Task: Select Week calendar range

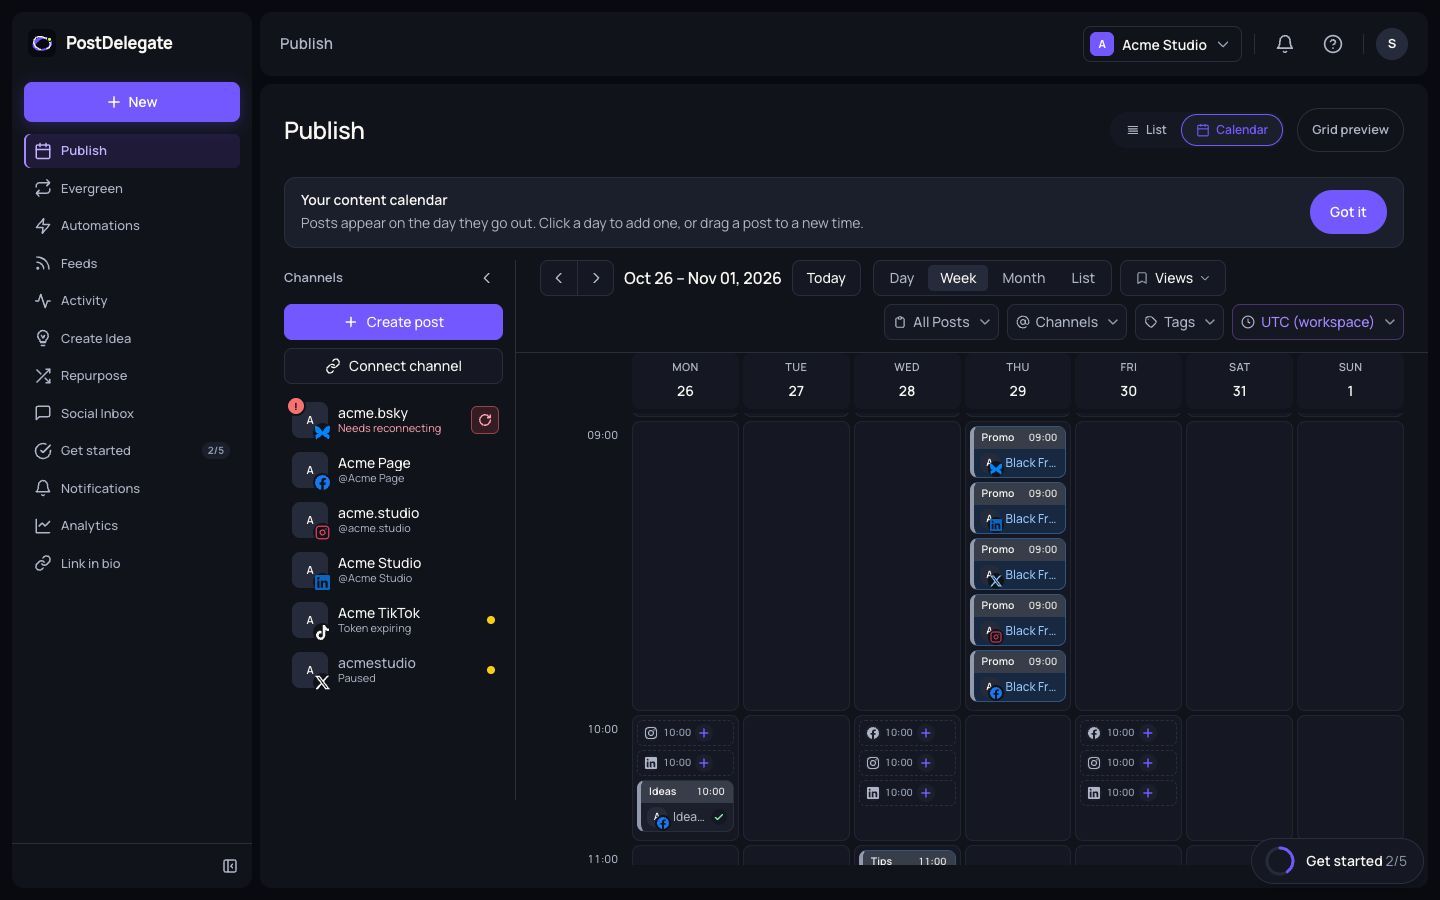Action: [958, 278]
